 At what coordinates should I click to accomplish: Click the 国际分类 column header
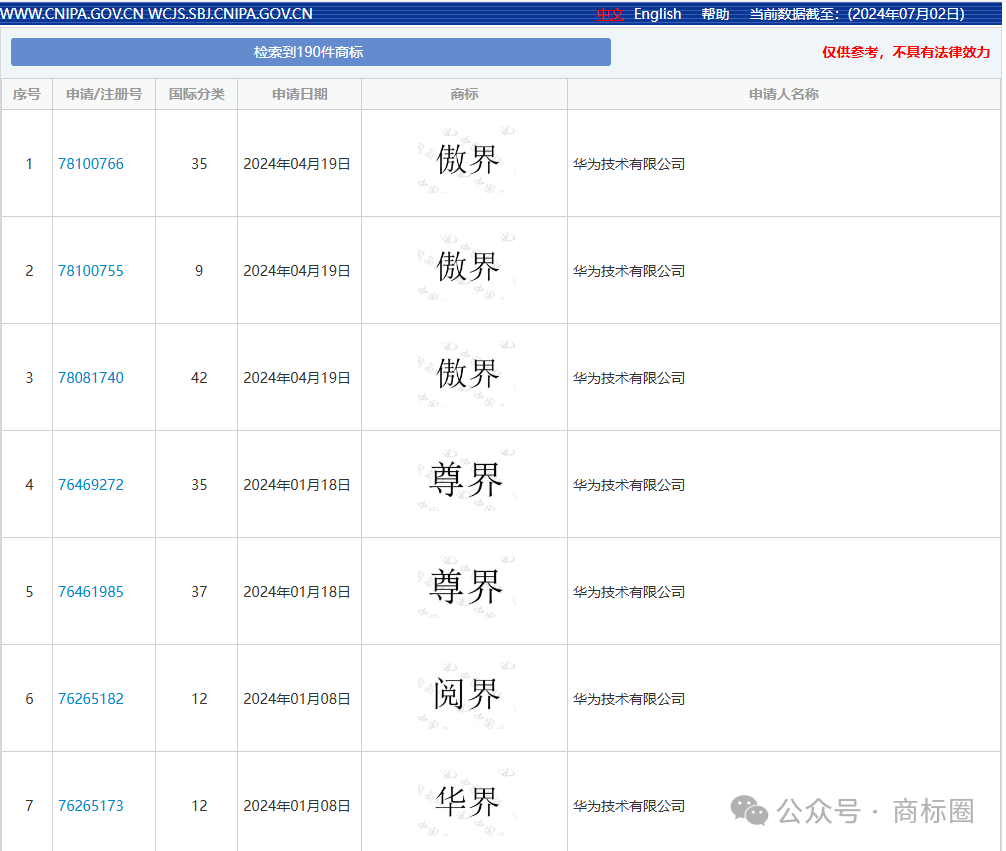[196, 94]
